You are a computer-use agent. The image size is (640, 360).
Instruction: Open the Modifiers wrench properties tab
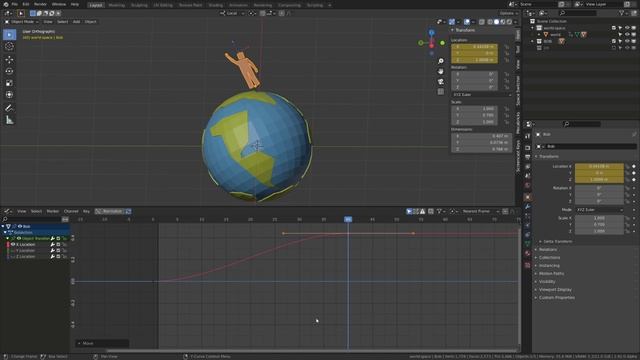pyautogui.click(x=528, y=207)
